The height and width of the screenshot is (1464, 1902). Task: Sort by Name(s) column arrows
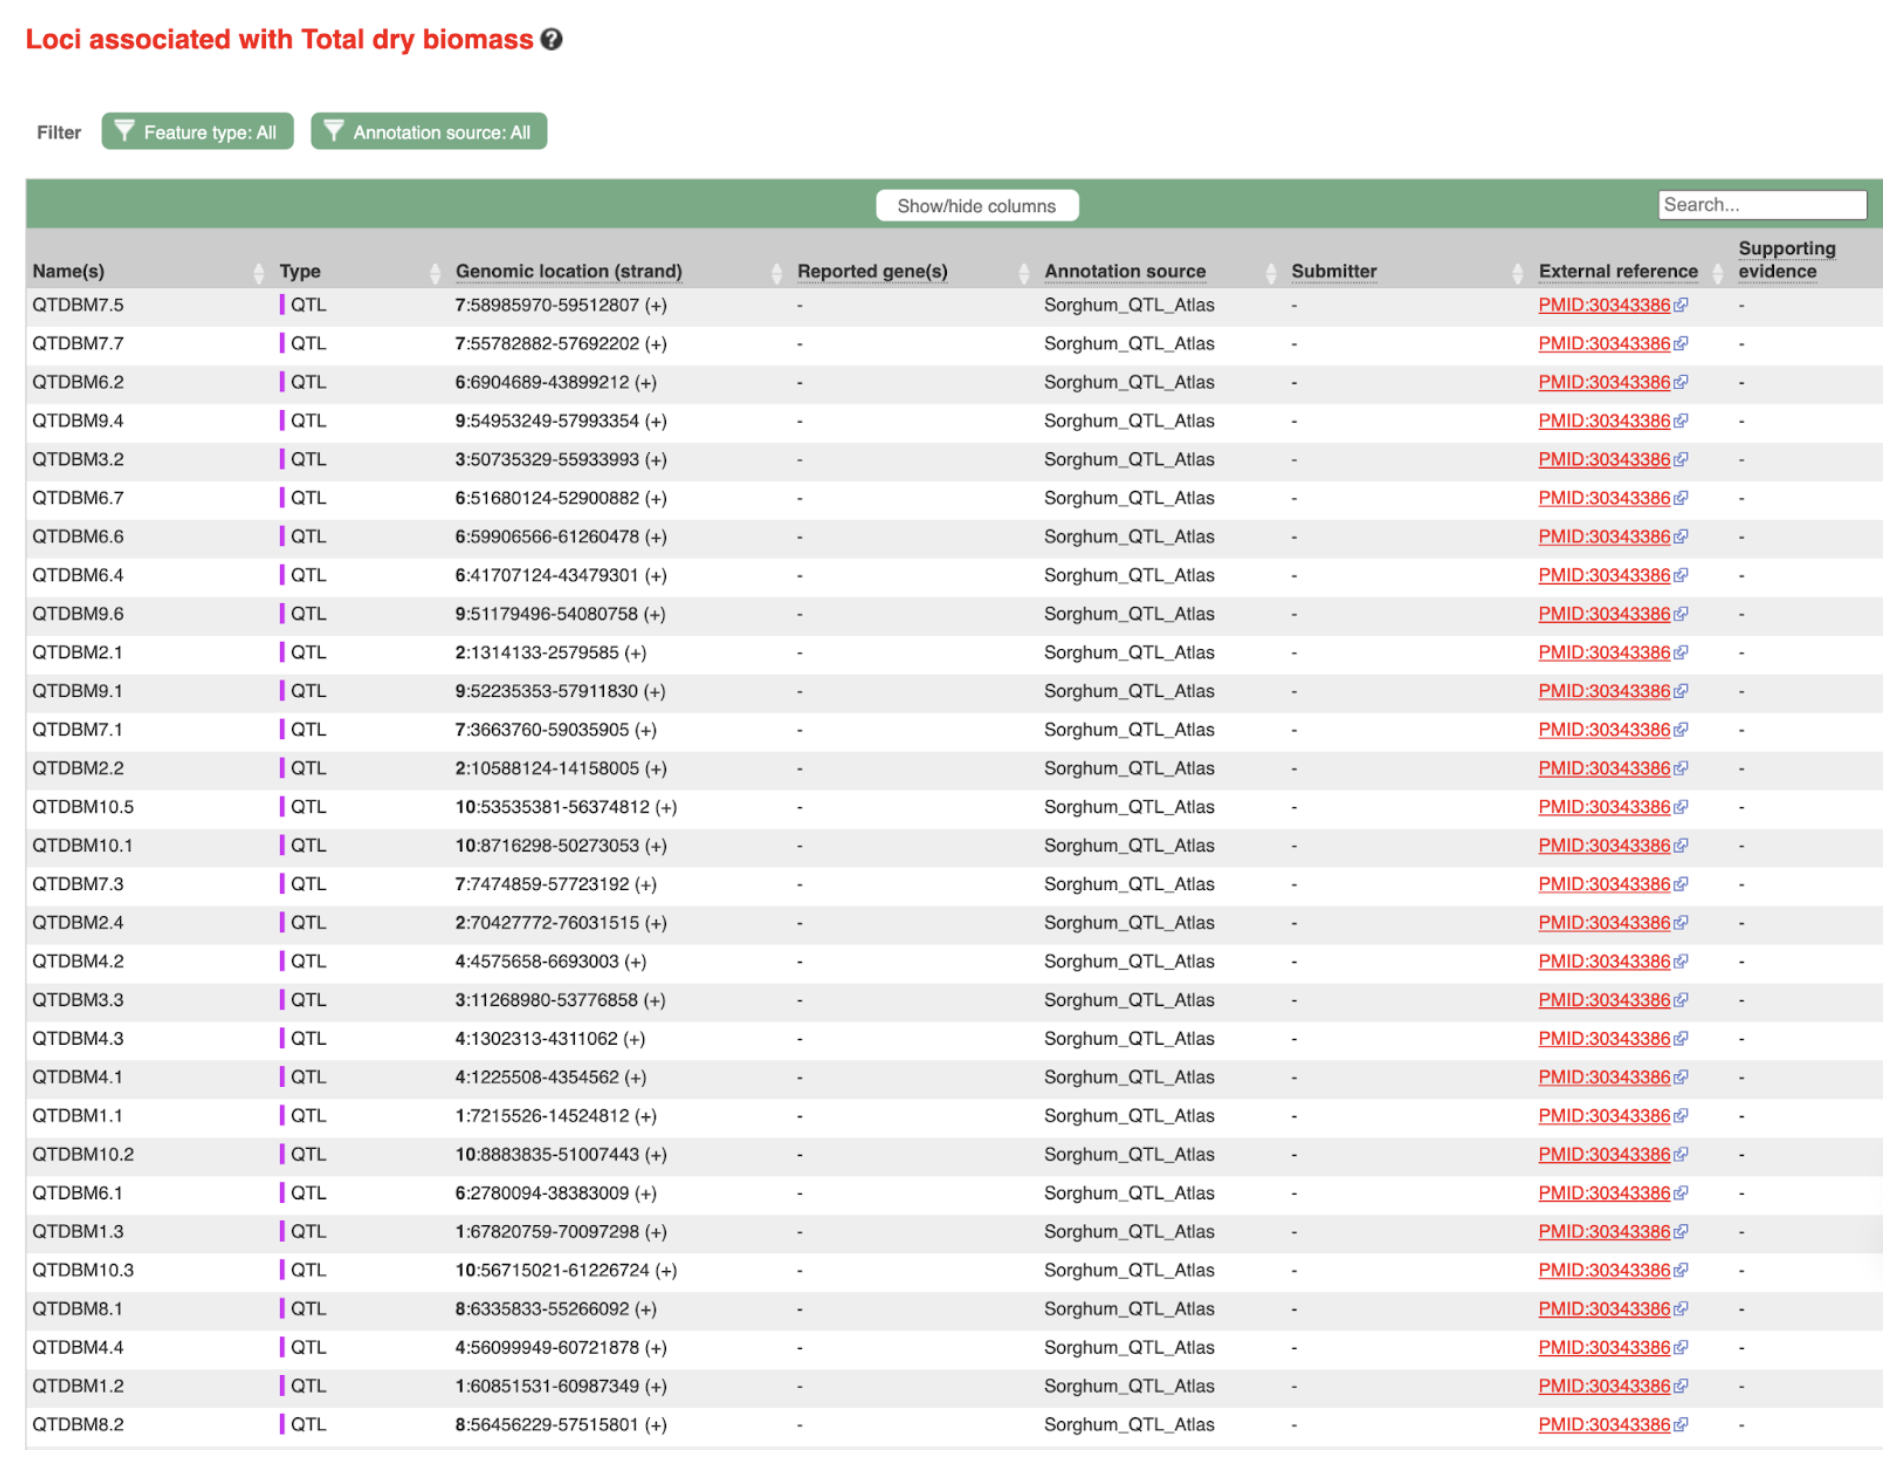259,272
